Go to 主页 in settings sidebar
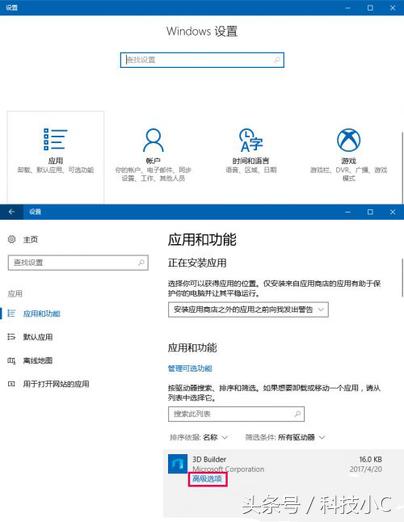This screenshot has height=522, width=404. click(30, 239)
